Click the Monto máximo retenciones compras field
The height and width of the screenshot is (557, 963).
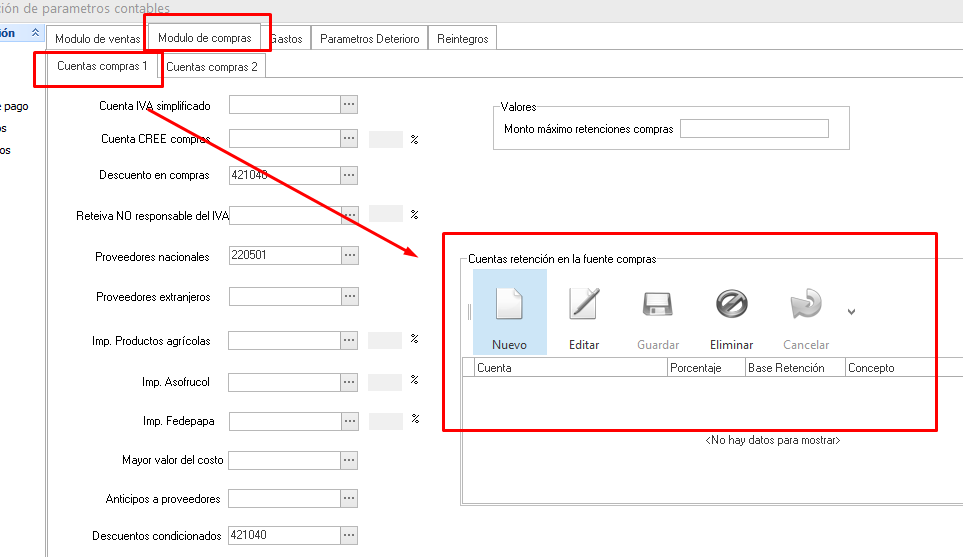tap(754, 129)
